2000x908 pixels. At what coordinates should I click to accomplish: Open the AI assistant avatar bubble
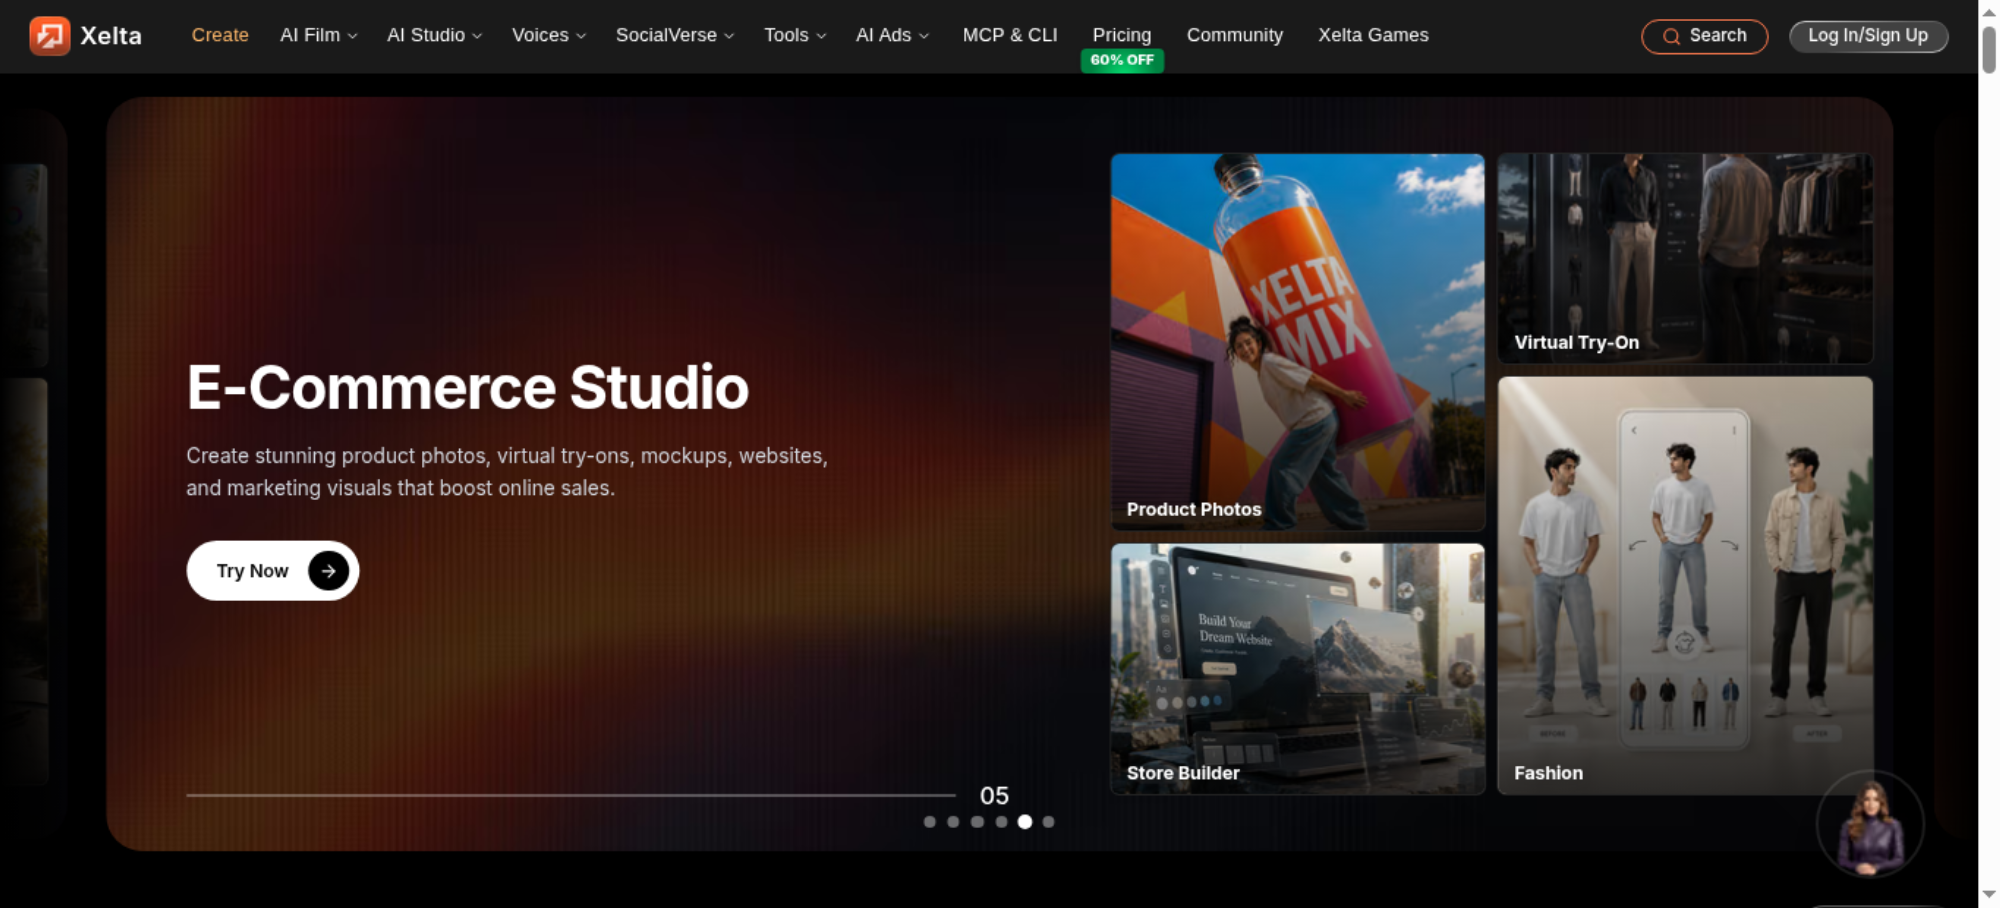pos(1870,824)
